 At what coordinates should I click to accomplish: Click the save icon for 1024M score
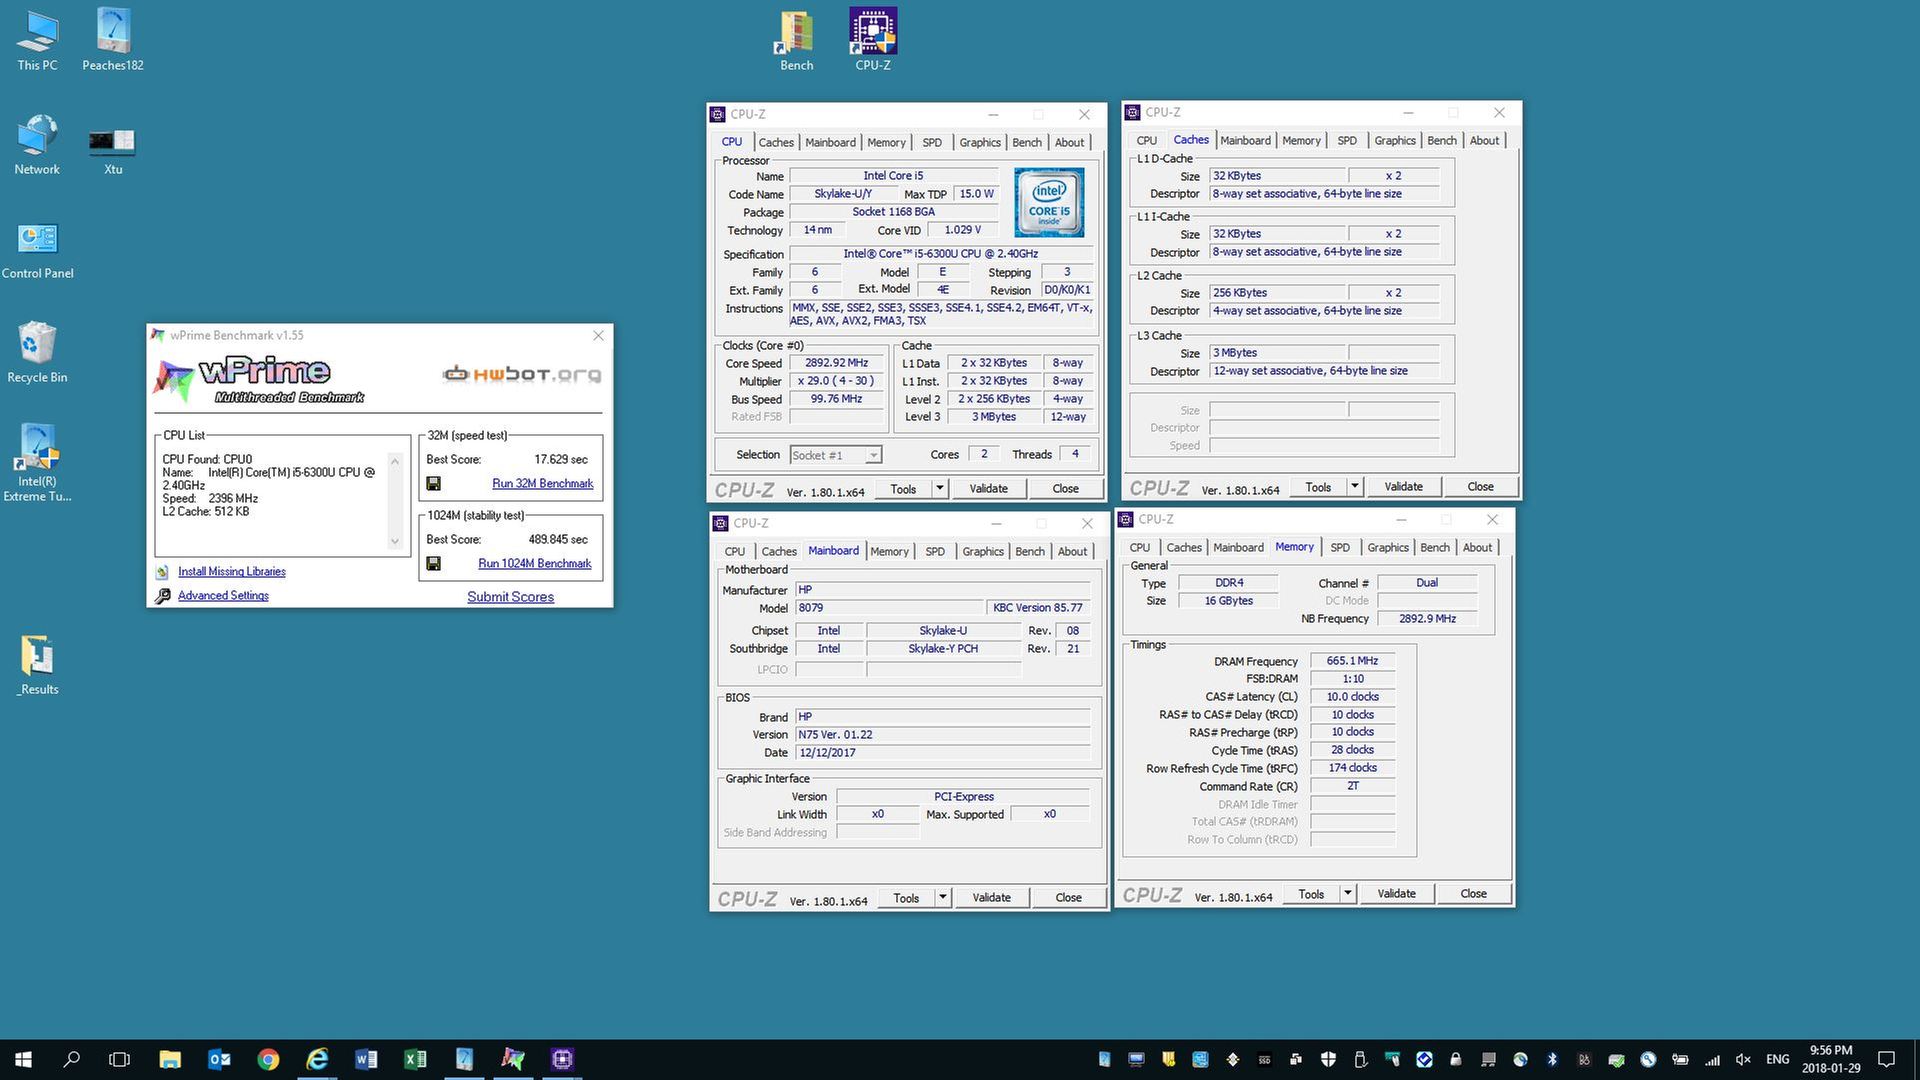tap(433, 563)
